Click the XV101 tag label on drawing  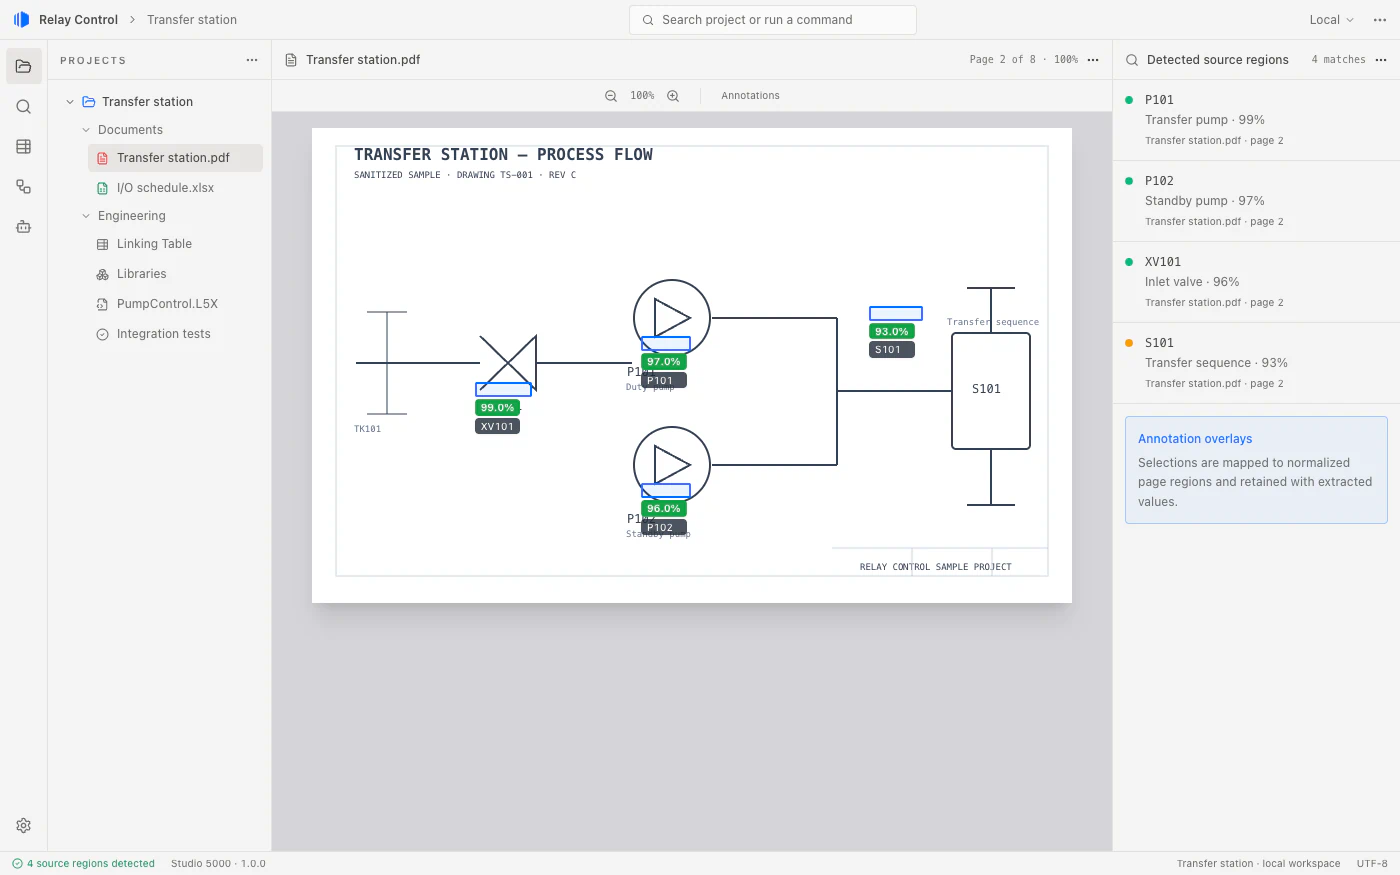tap(497, 427)
